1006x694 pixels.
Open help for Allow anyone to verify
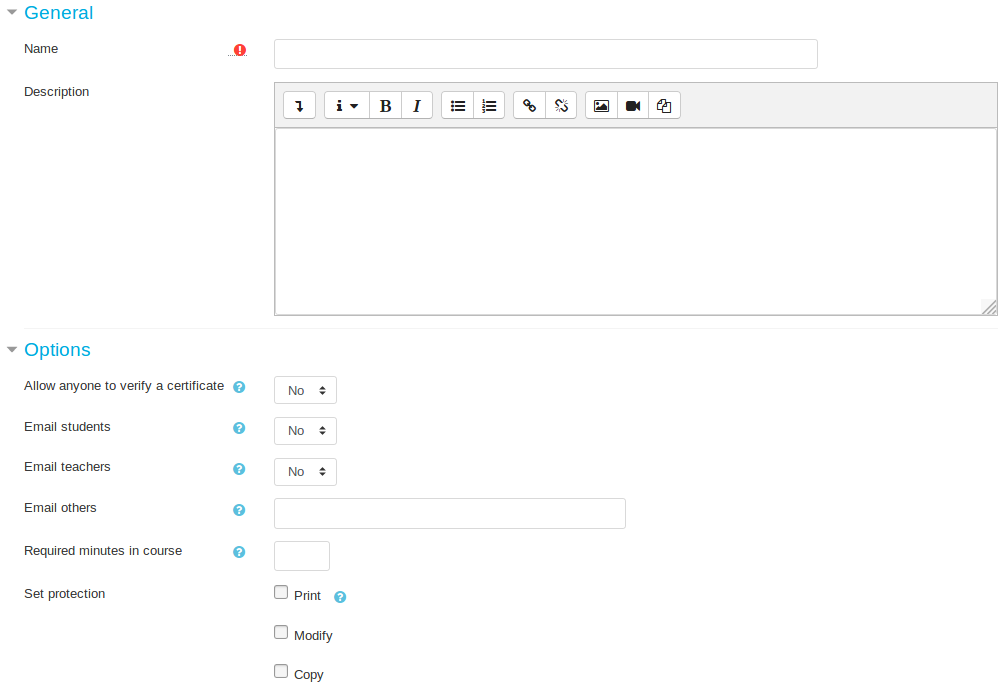pos(239,386)
